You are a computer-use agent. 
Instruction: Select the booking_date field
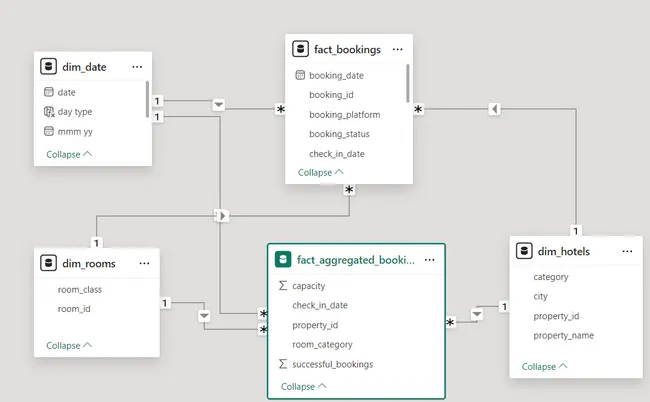coord(337,75)
